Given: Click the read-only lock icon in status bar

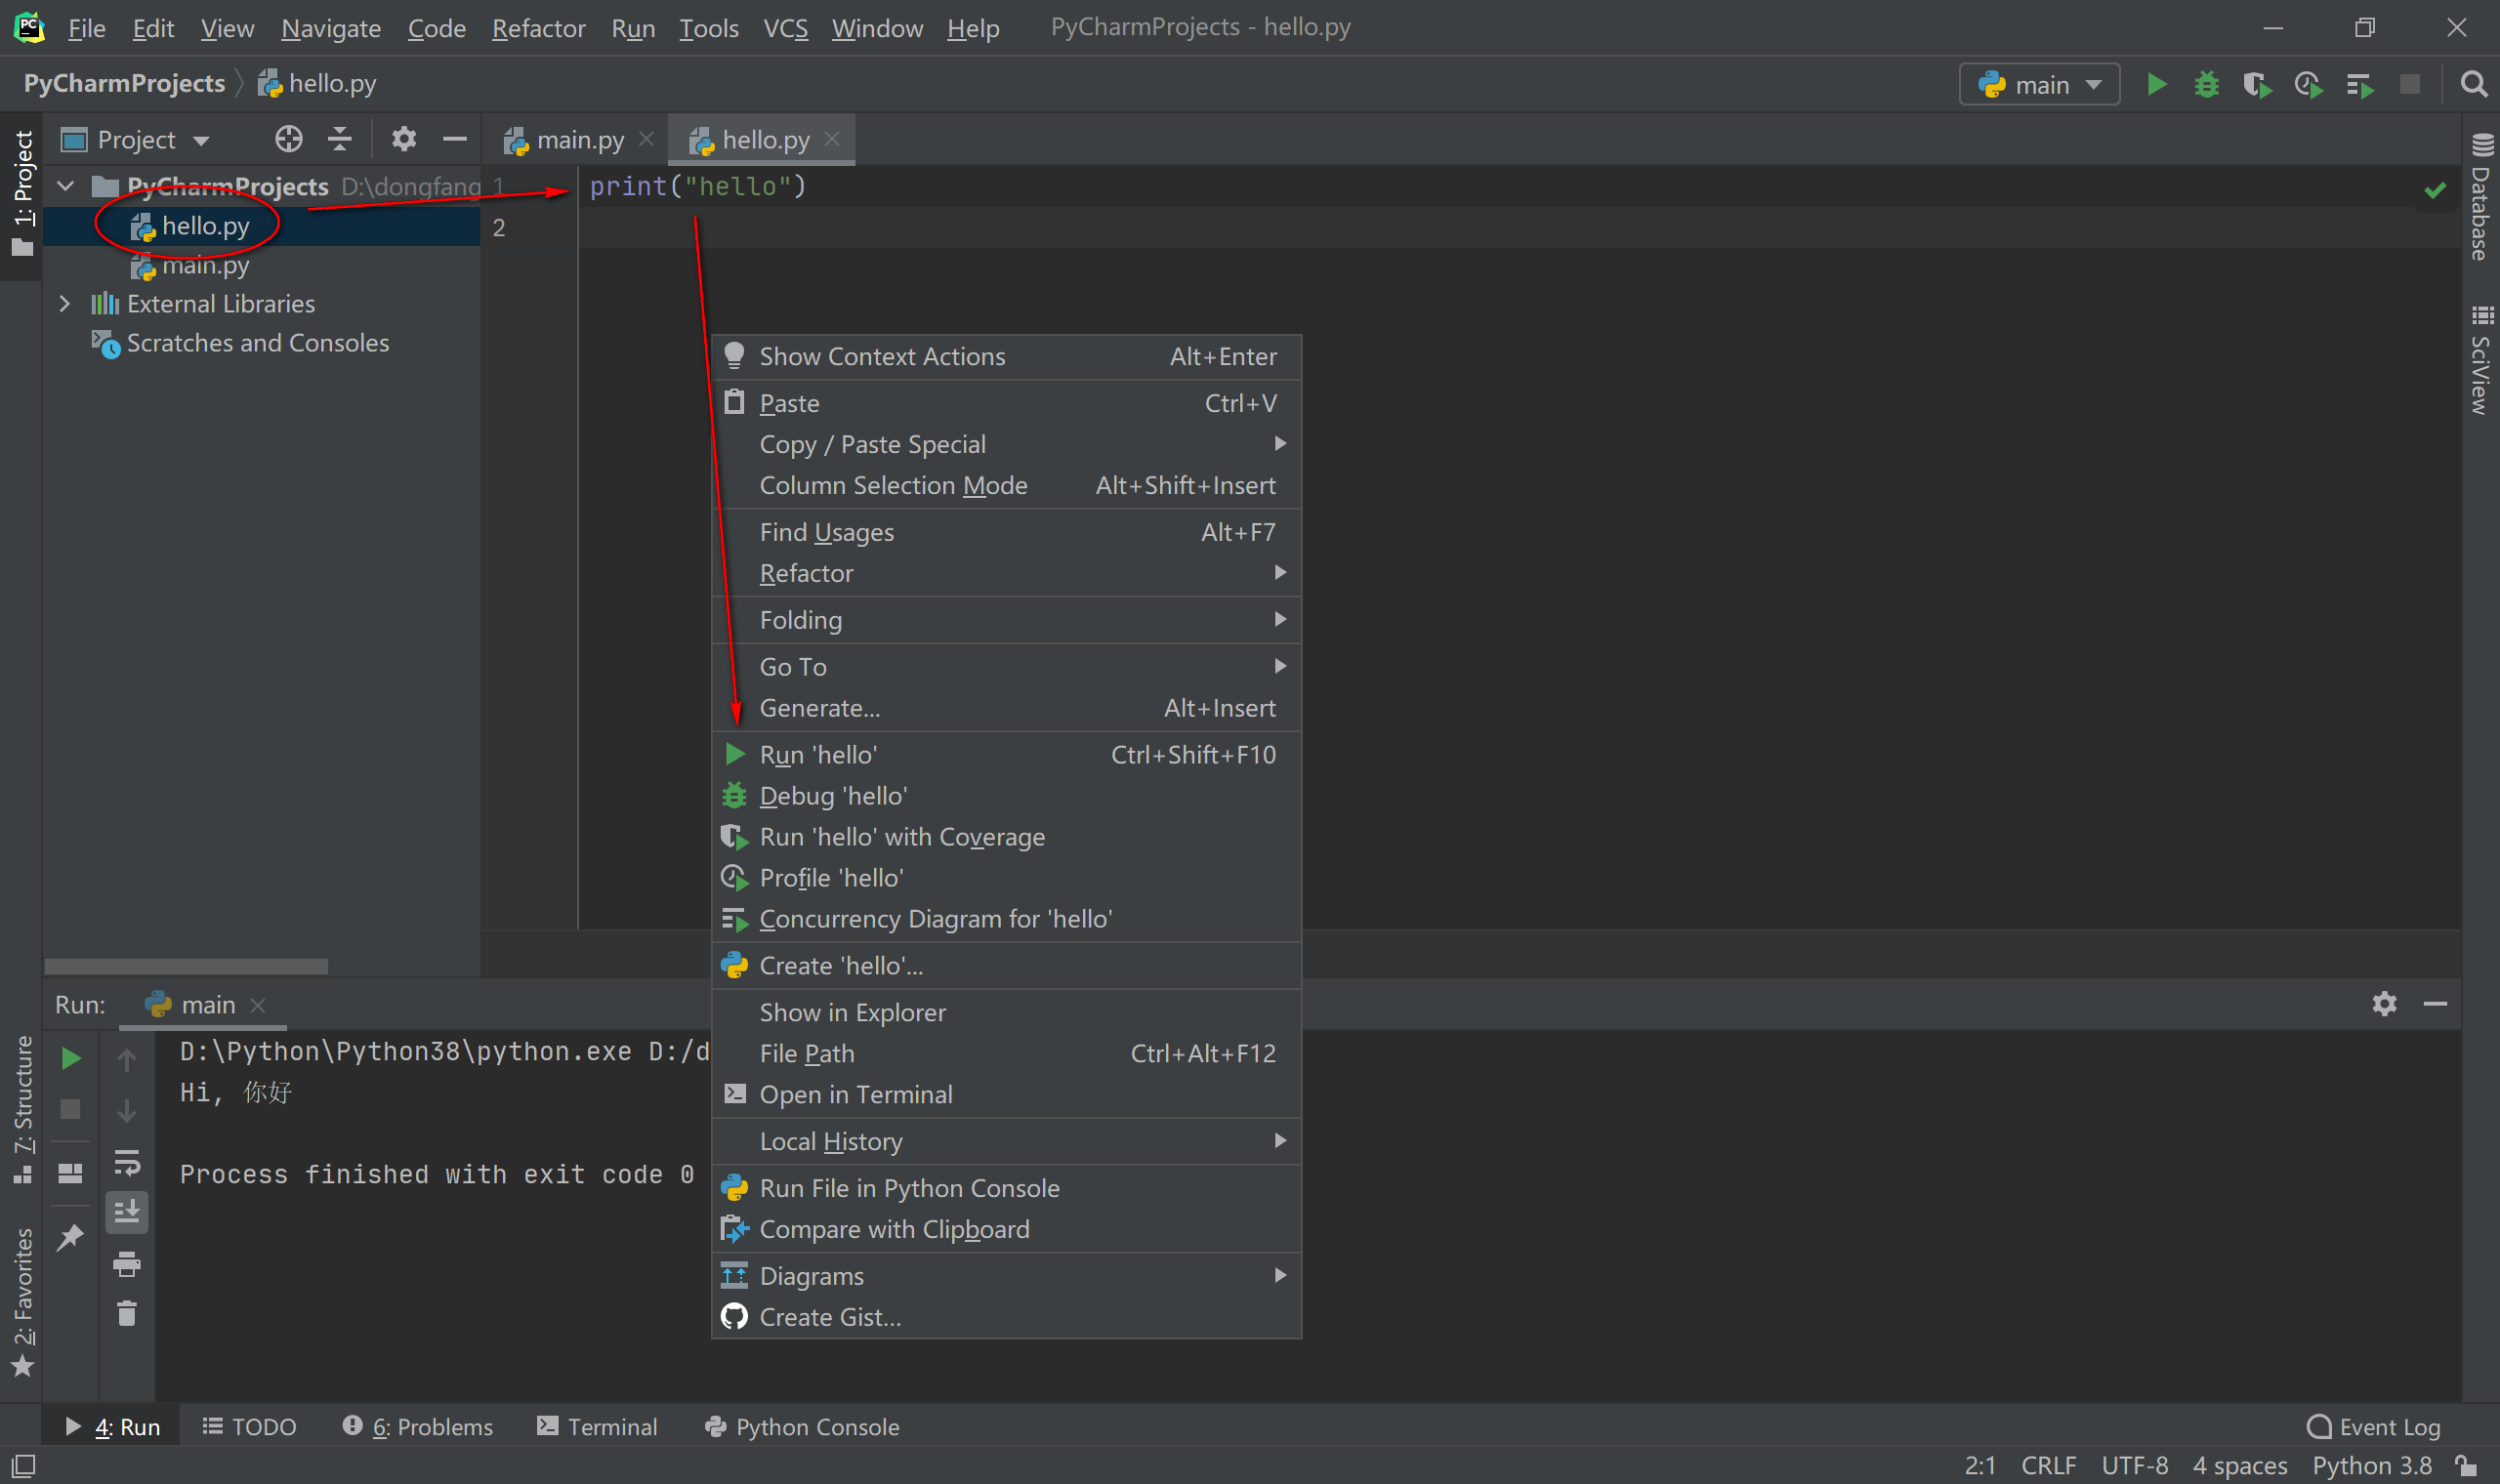Looking at the screenshot, I should coord(2467,1466).
